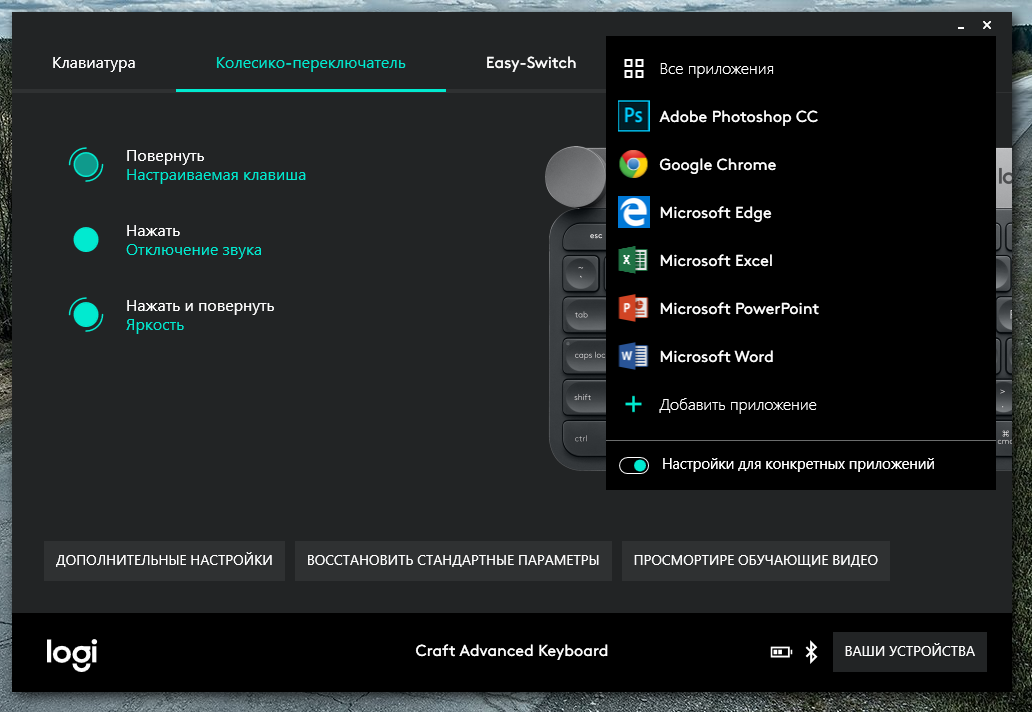Open Настраиваемая клавиша assignment
Viewport: 1032px width, 712px height.
click(x=216, y=175)
